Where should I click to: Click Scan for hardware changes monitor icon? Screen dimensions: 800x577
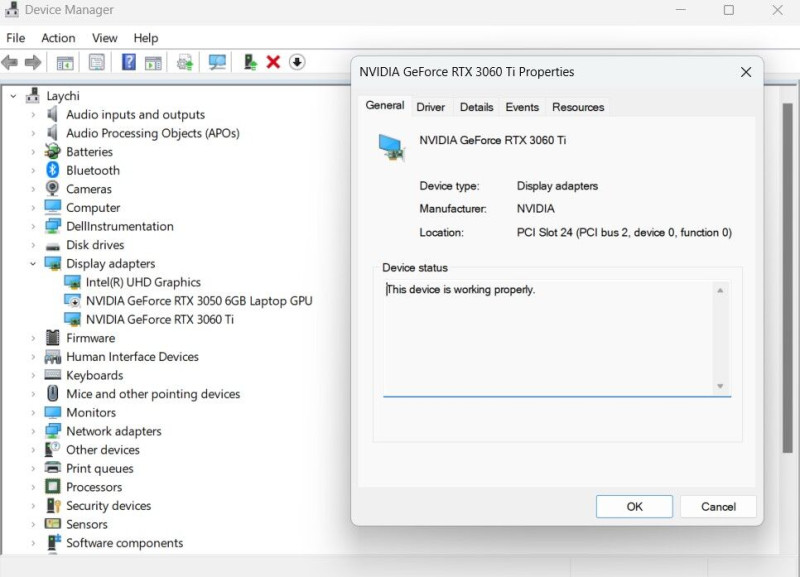click(x=217, y=62)
